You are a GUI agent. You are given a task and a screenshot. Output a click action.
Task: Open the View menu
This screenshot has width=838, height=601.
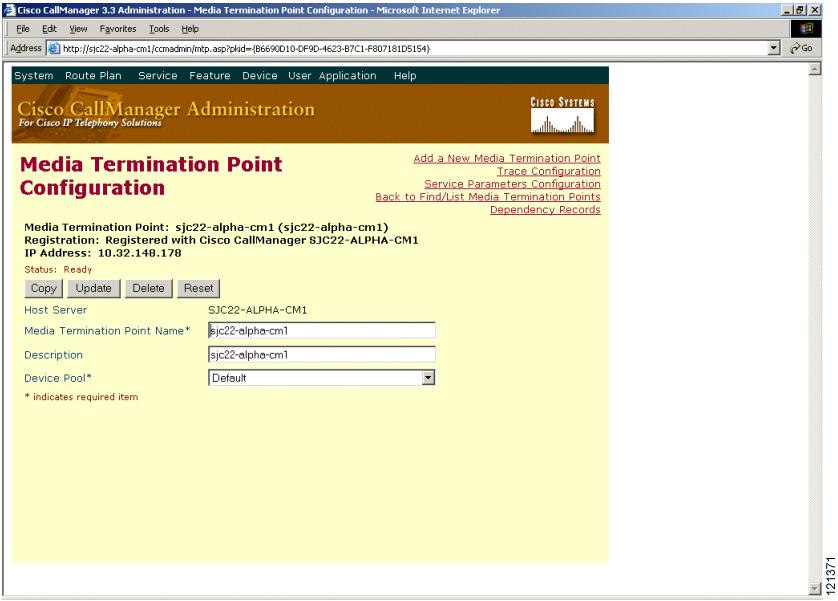coord(78,29)
